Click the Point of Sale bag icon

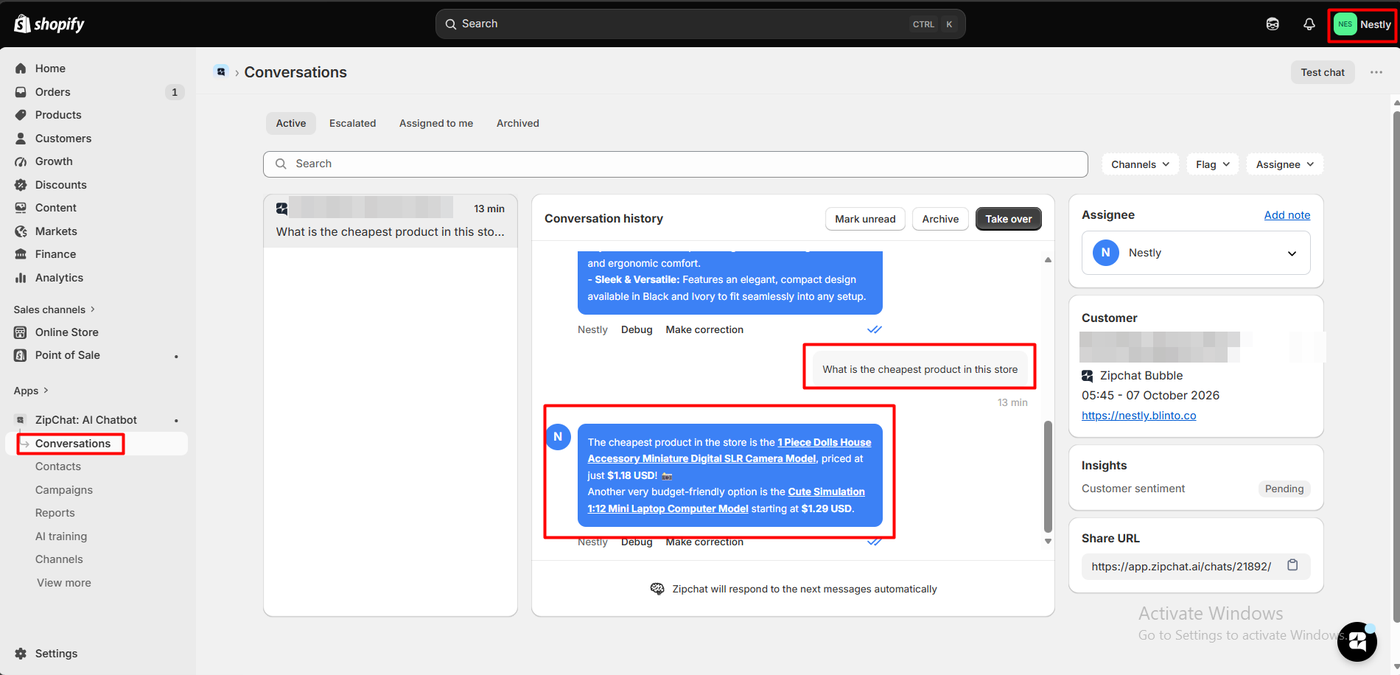click(20, 355)
